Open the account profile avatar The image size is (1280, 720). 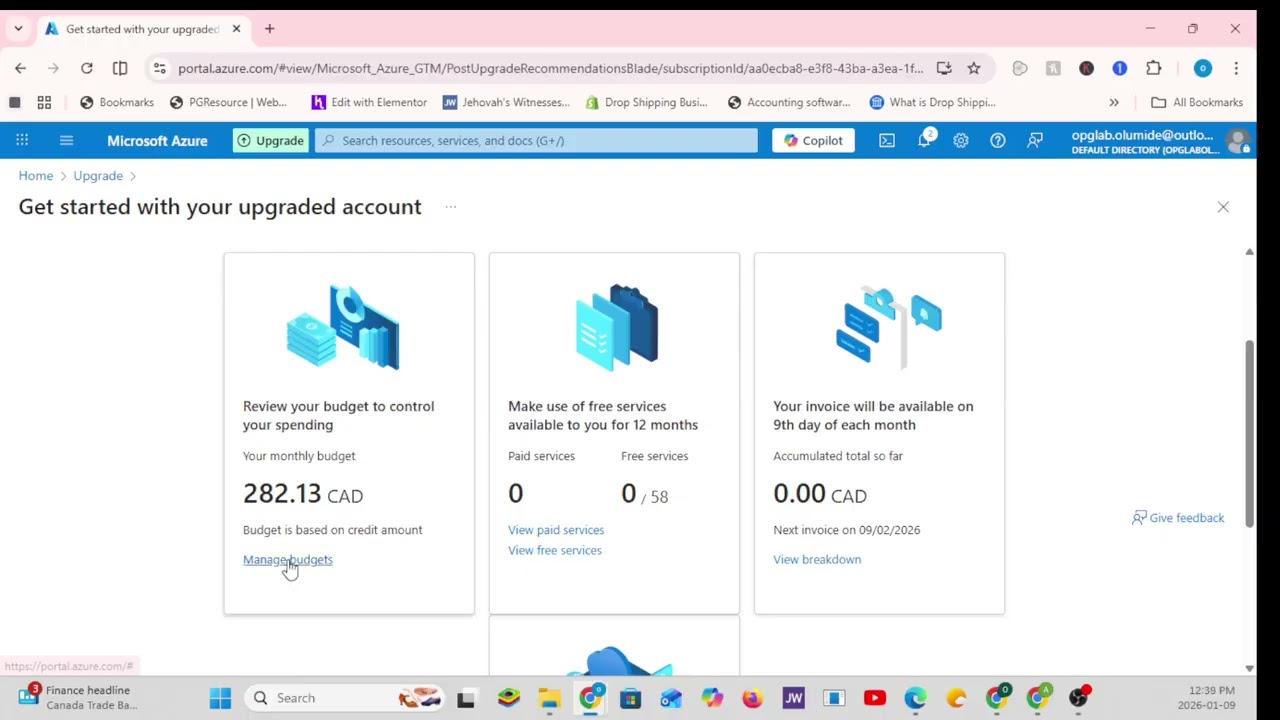(x=1239, y=141)
